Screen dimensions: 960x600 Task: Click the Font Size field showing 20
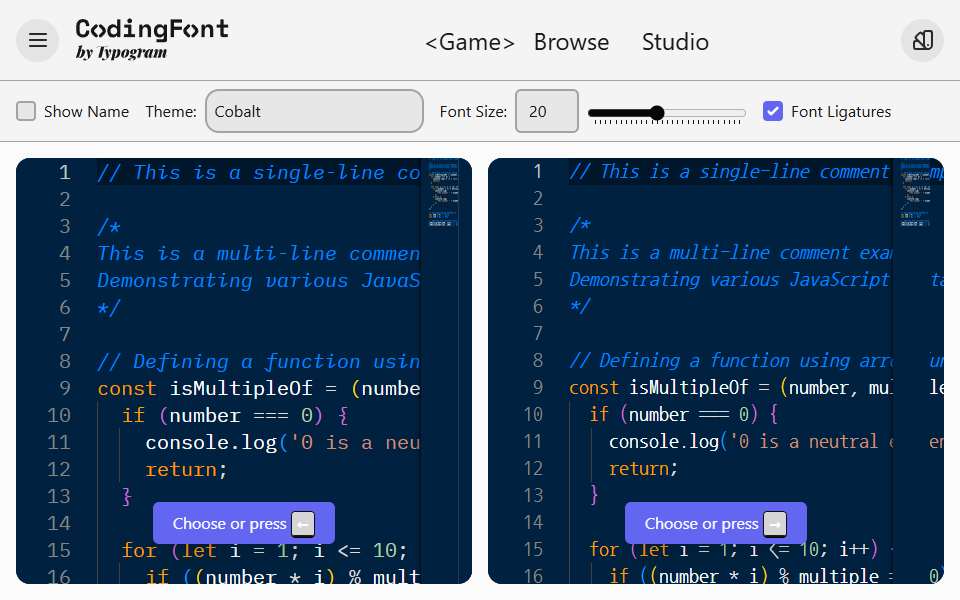pos(547,111)
